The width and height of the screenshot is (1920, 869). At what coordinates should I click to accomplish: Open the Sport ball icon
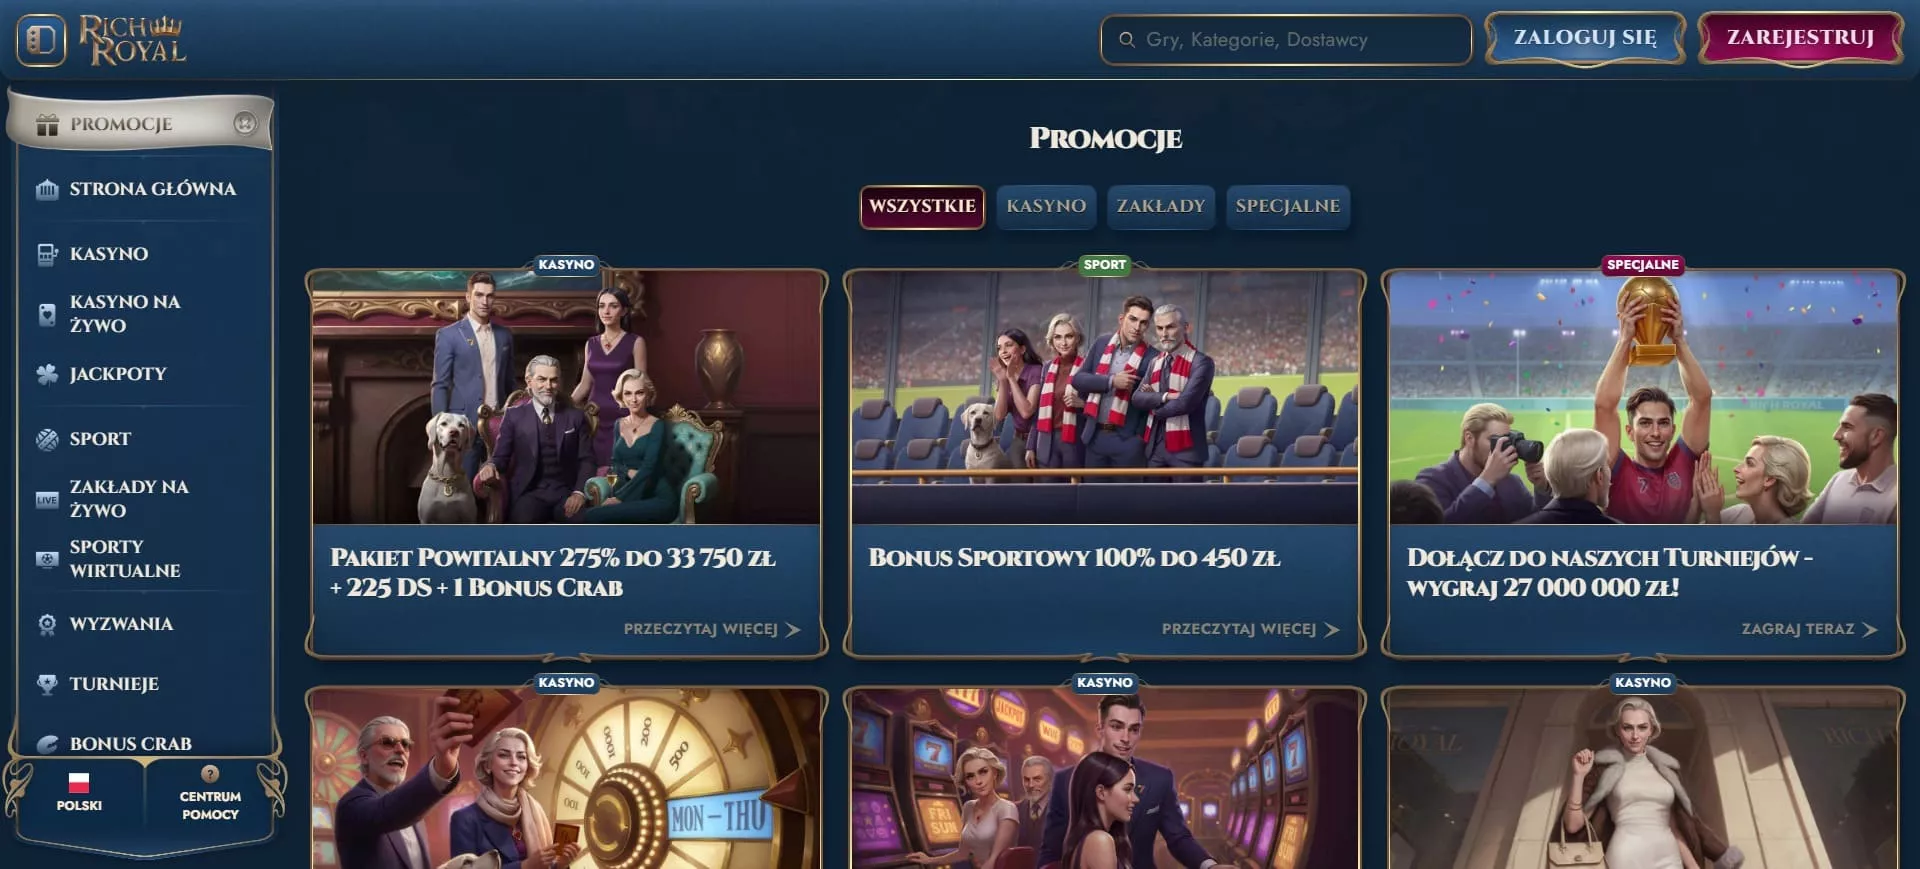pos(47,439)
